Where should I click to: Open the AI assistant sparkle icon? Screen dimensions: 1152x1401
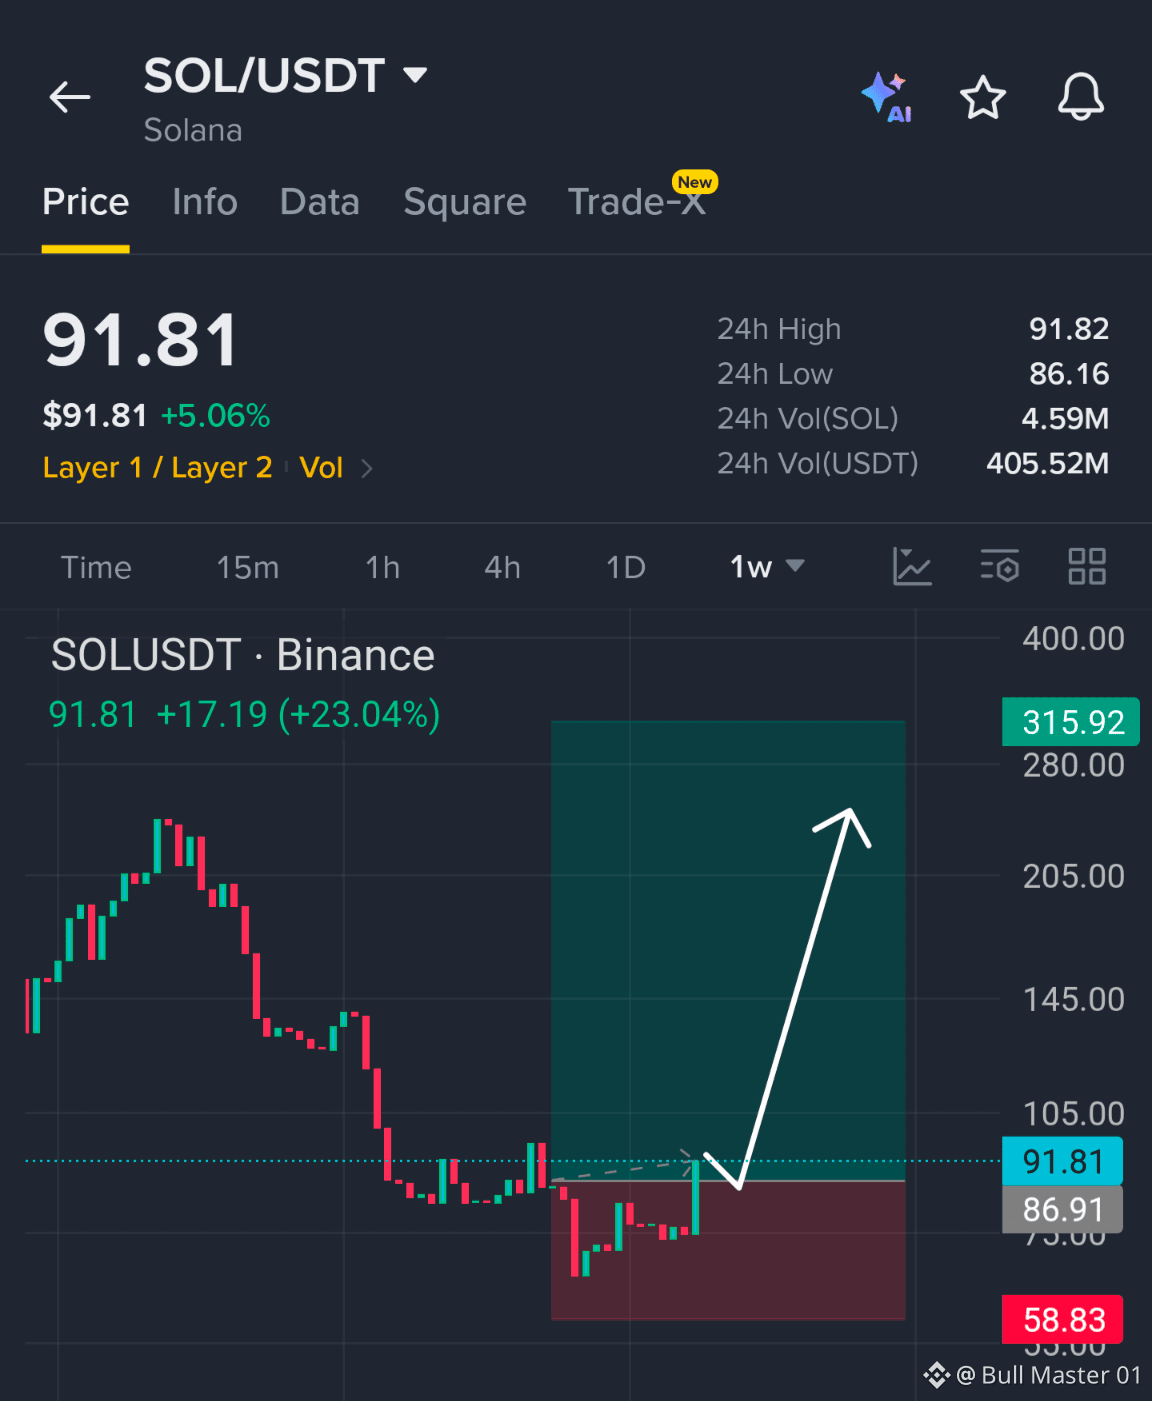[886, 97]
